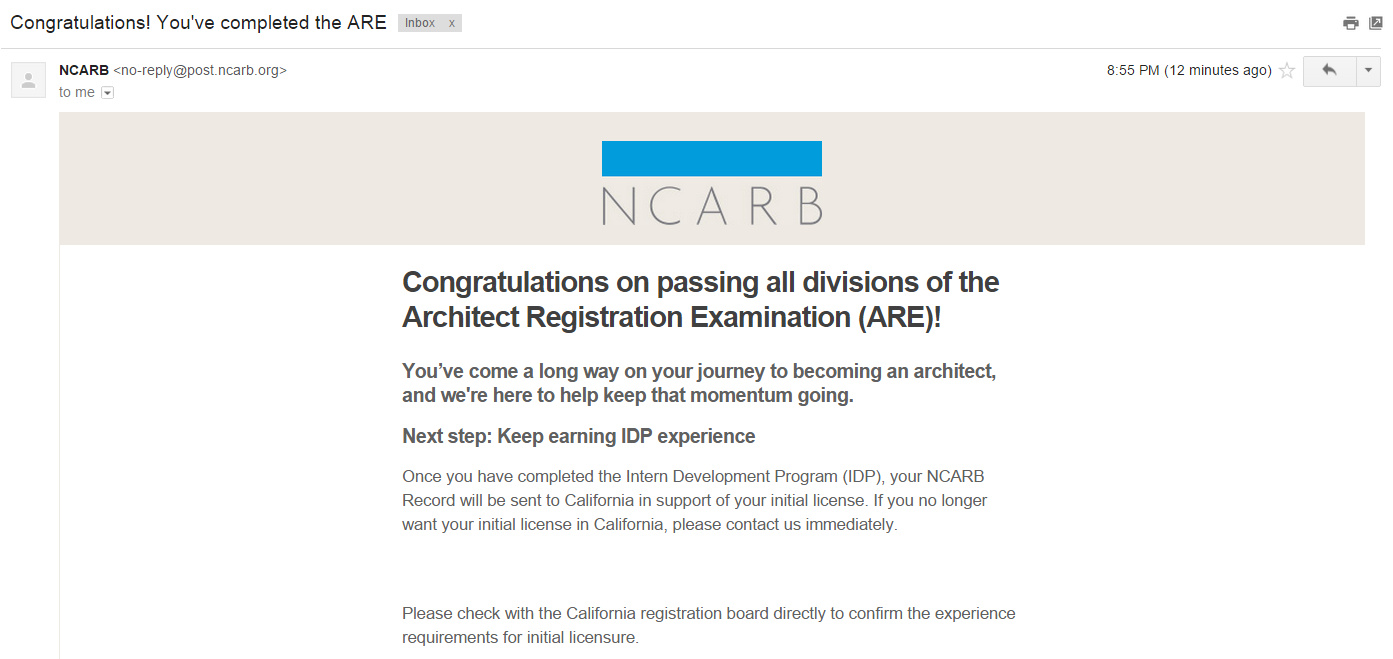
Task: Select the sender name NCARB
Action: 84,71
